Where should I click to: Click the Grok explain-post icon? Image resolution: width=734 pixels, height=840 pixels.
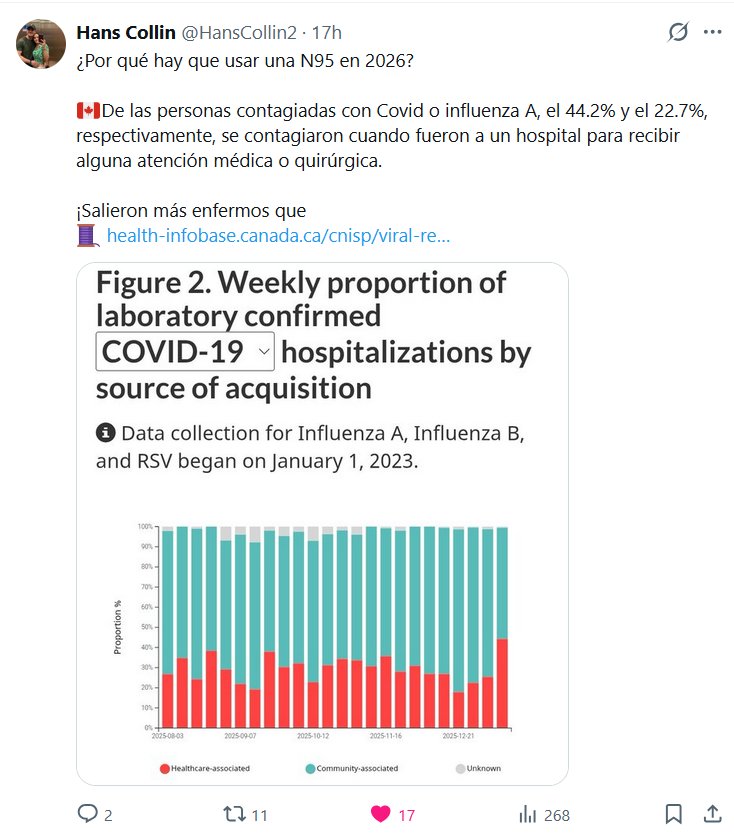click(x=678, y=32)
